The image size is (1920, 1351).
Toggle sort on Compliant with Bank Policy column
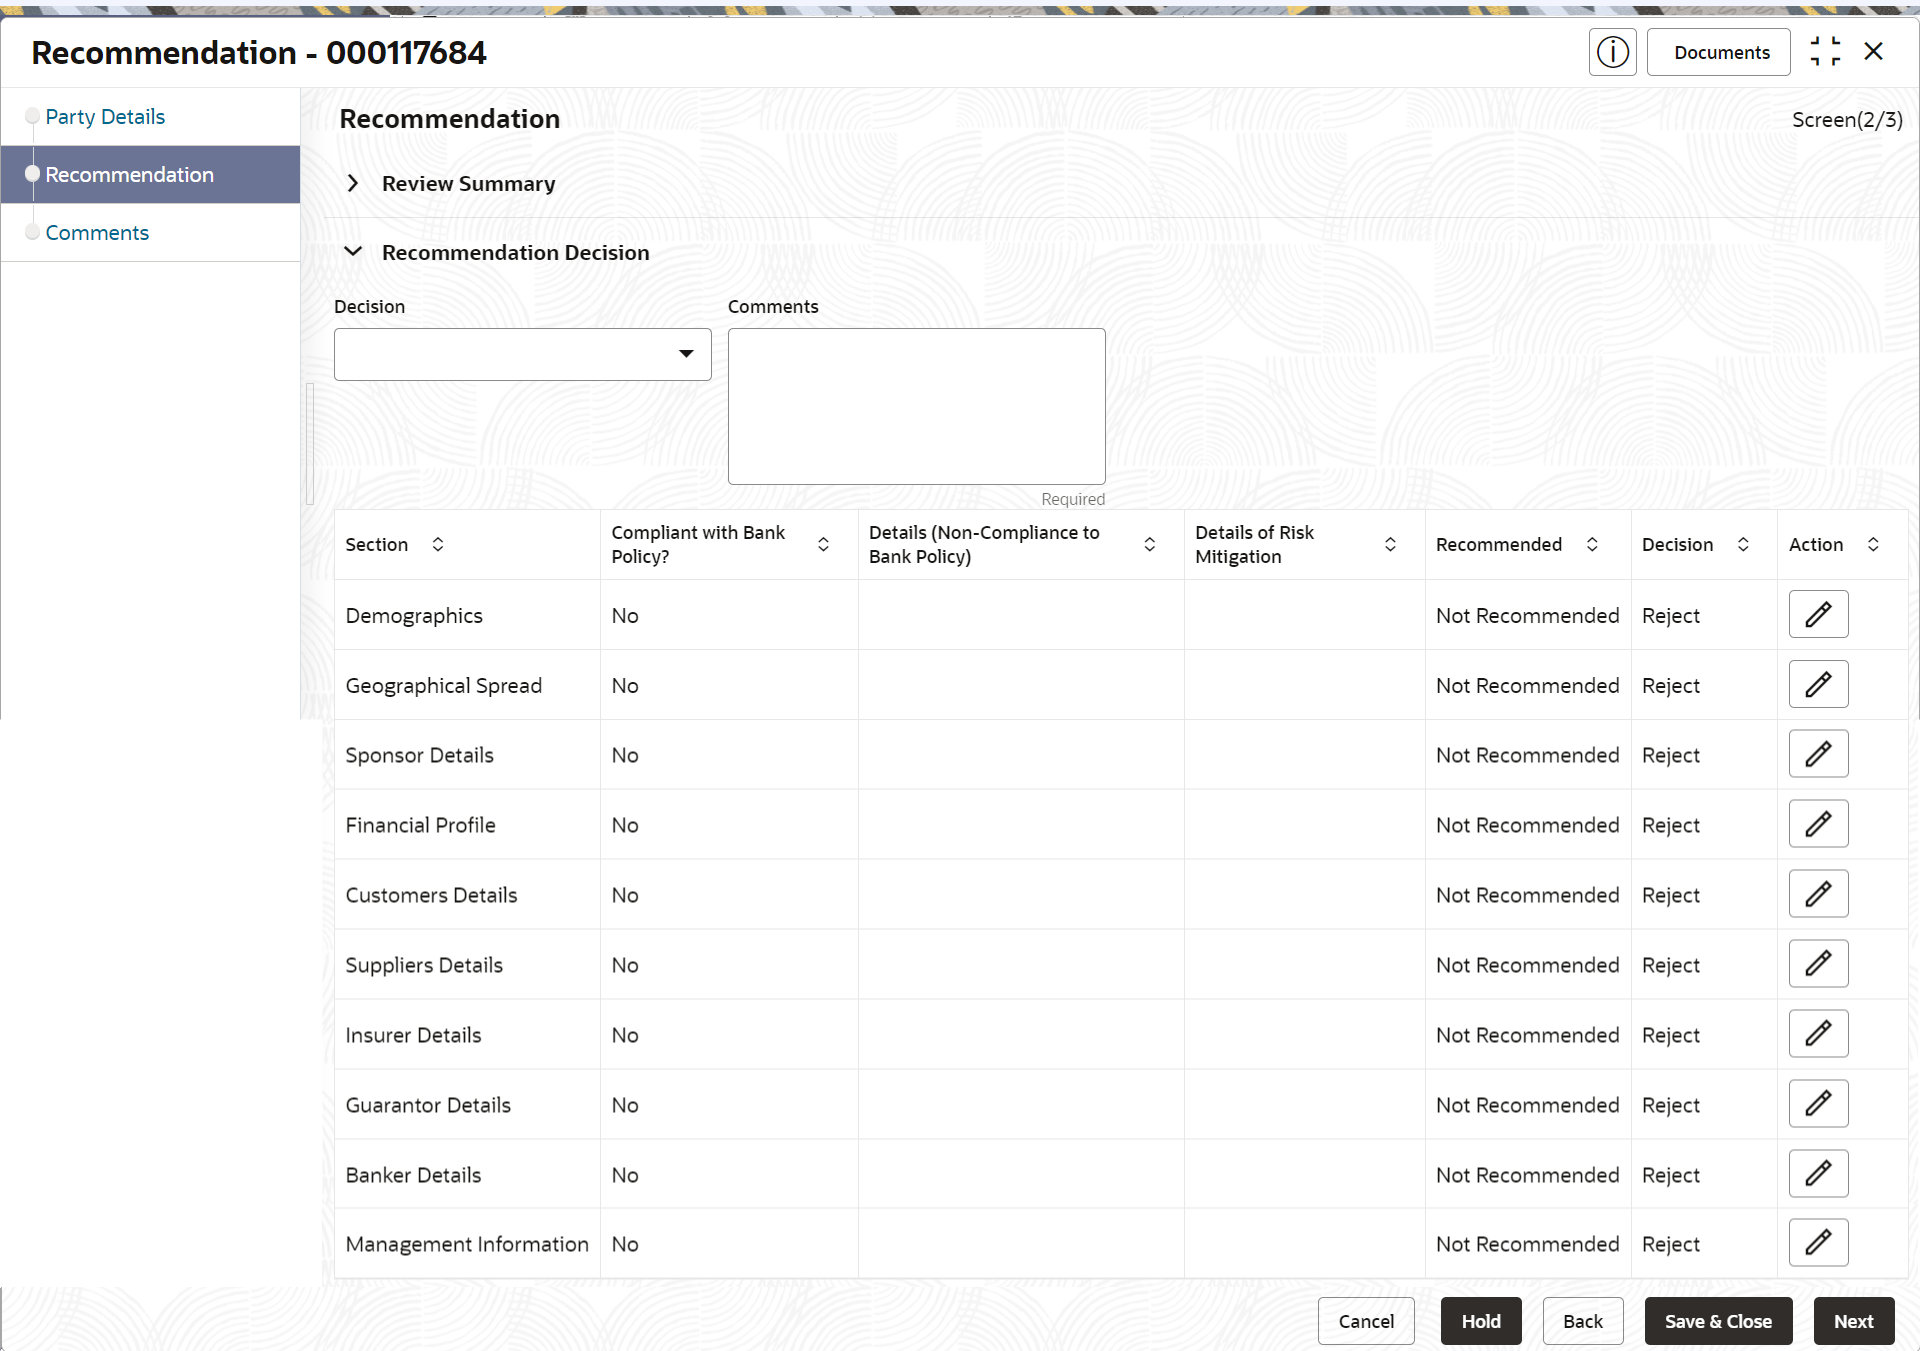click(x=823, y=544)
